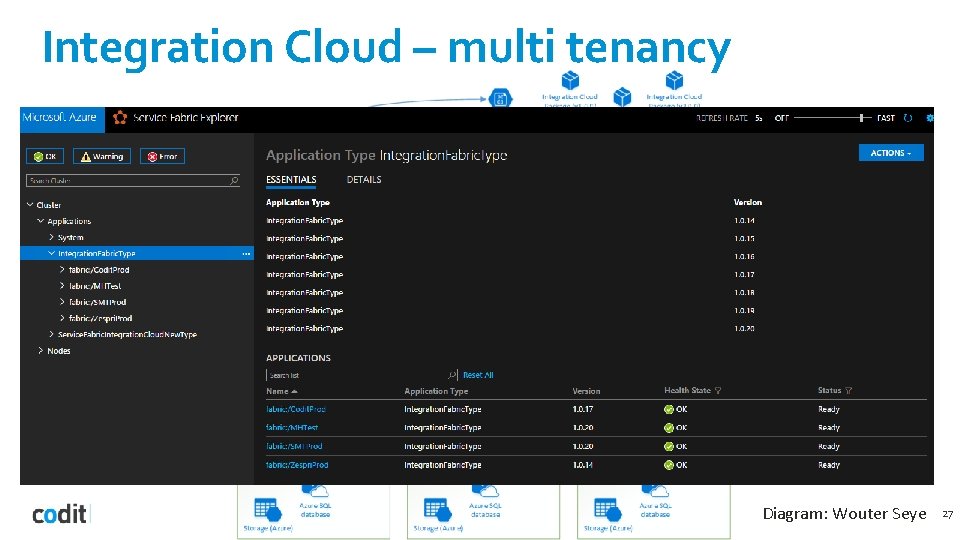Click the magnifier icon in applications search list
The height and width of the screenshot is (540, 960).
pyautogui.click(x=452, y=375)
